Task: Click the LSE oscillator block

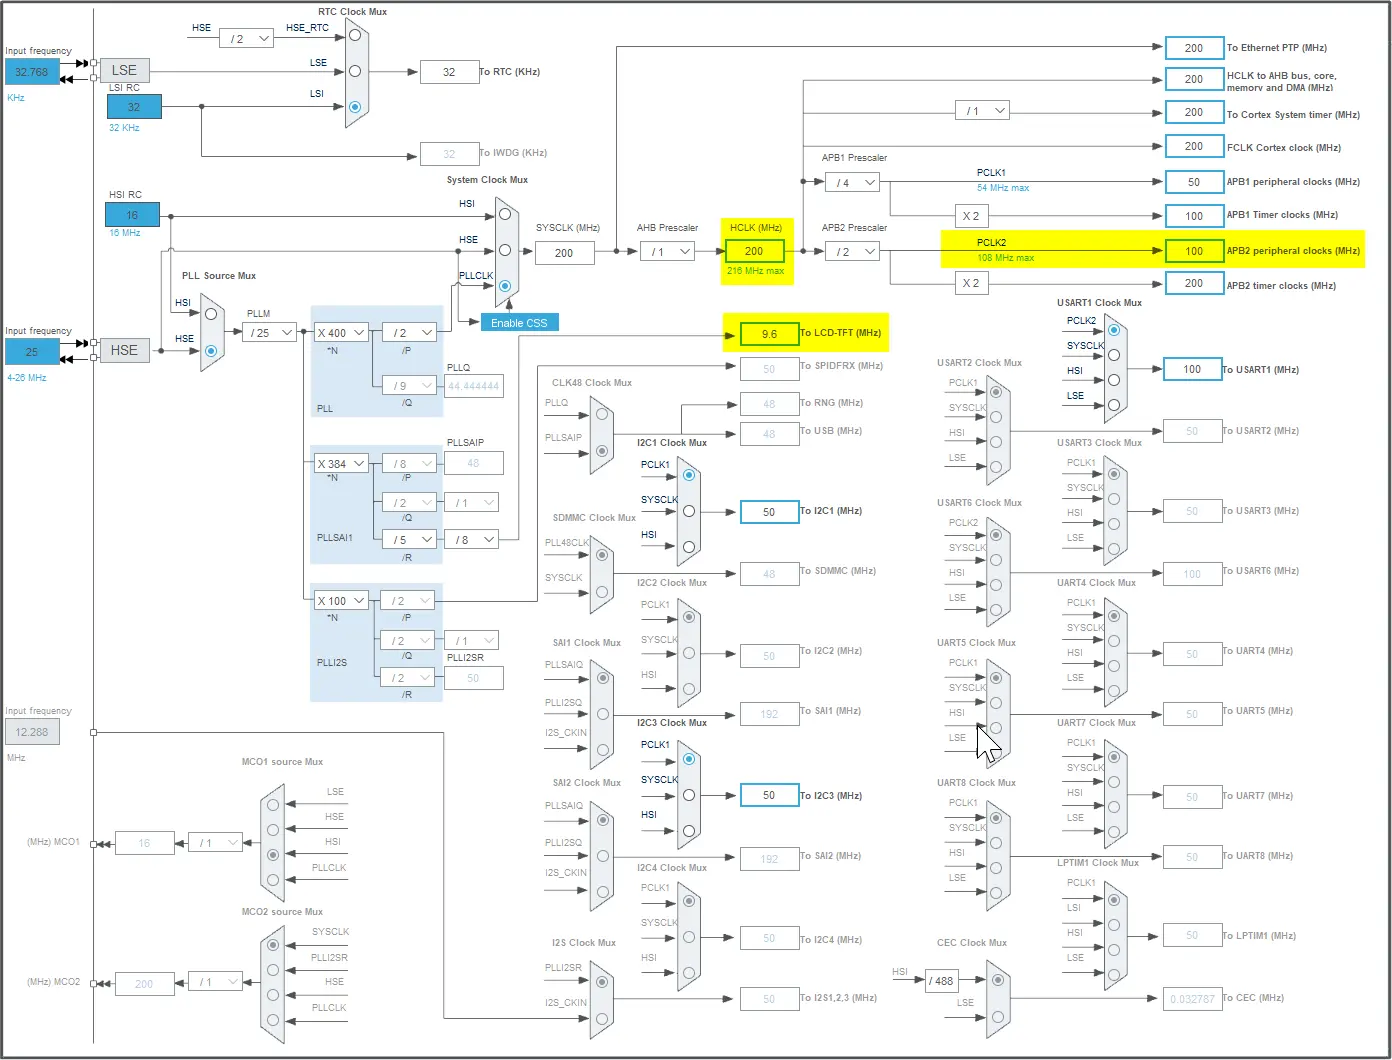Action: (x=124, y=70)
